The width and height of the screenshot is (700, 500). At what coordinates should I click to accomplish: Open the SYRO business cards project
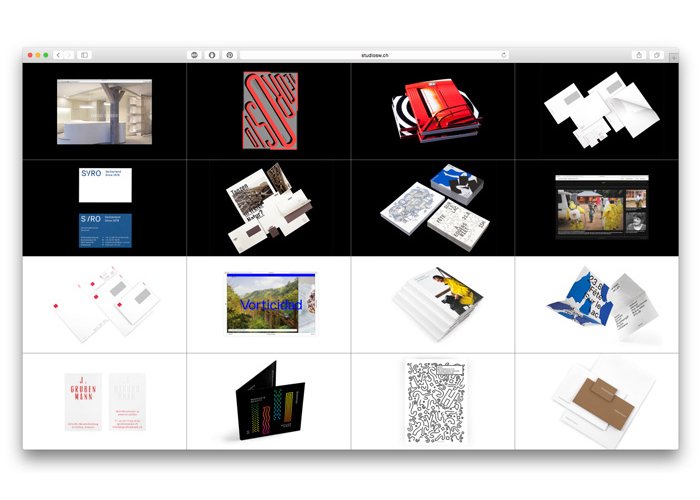(105, 208)
